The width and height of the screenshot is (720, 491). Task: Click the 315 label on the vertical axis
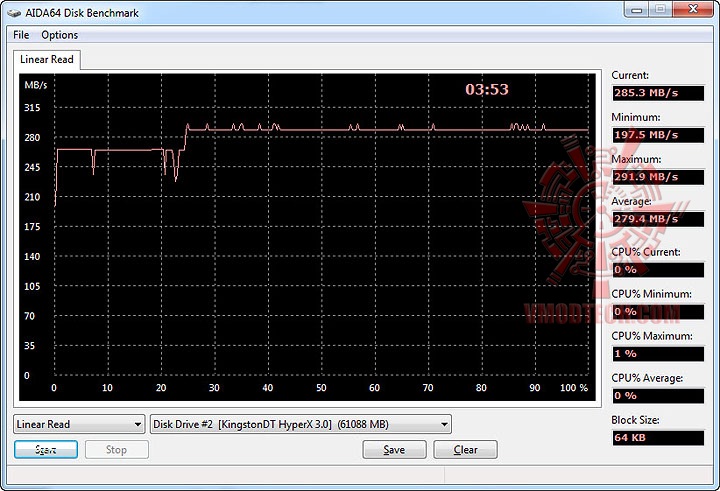click(32, 108)
